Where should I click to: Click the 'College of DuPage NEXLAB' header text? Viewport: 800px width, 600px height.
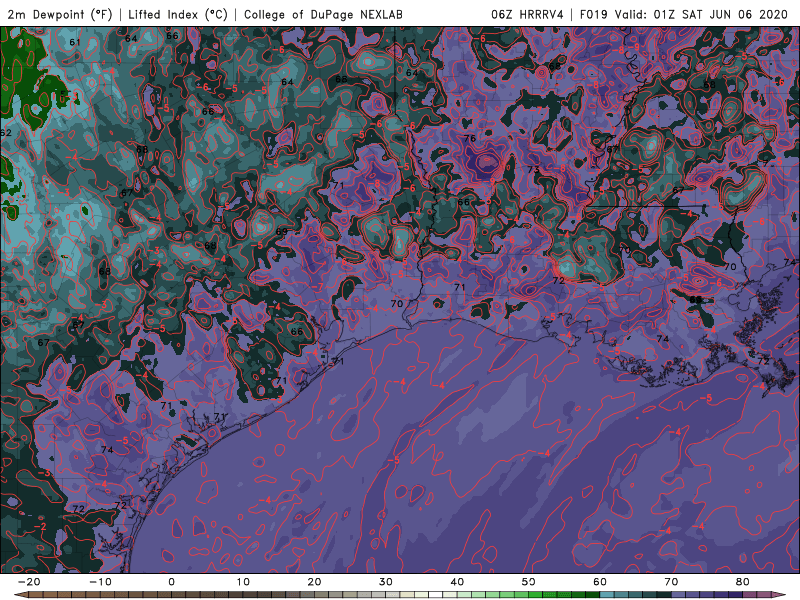click(323, 14)
